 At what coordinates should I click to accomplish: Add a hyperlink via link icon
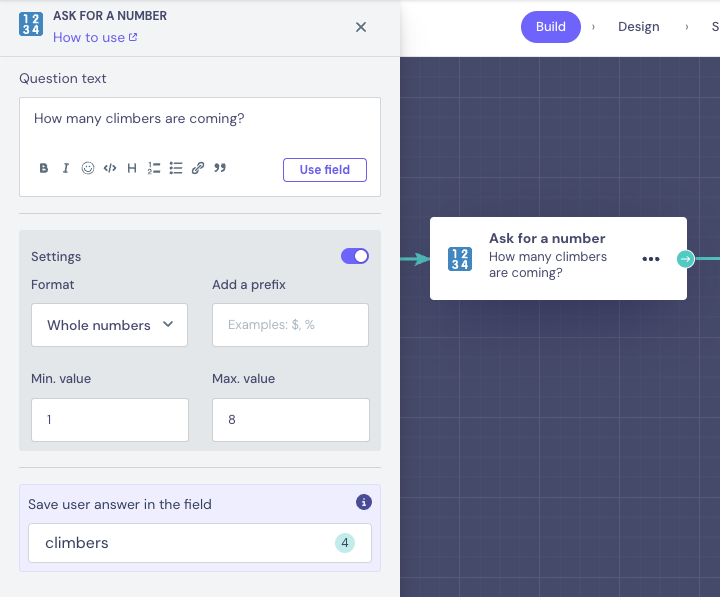pos(198,168)
